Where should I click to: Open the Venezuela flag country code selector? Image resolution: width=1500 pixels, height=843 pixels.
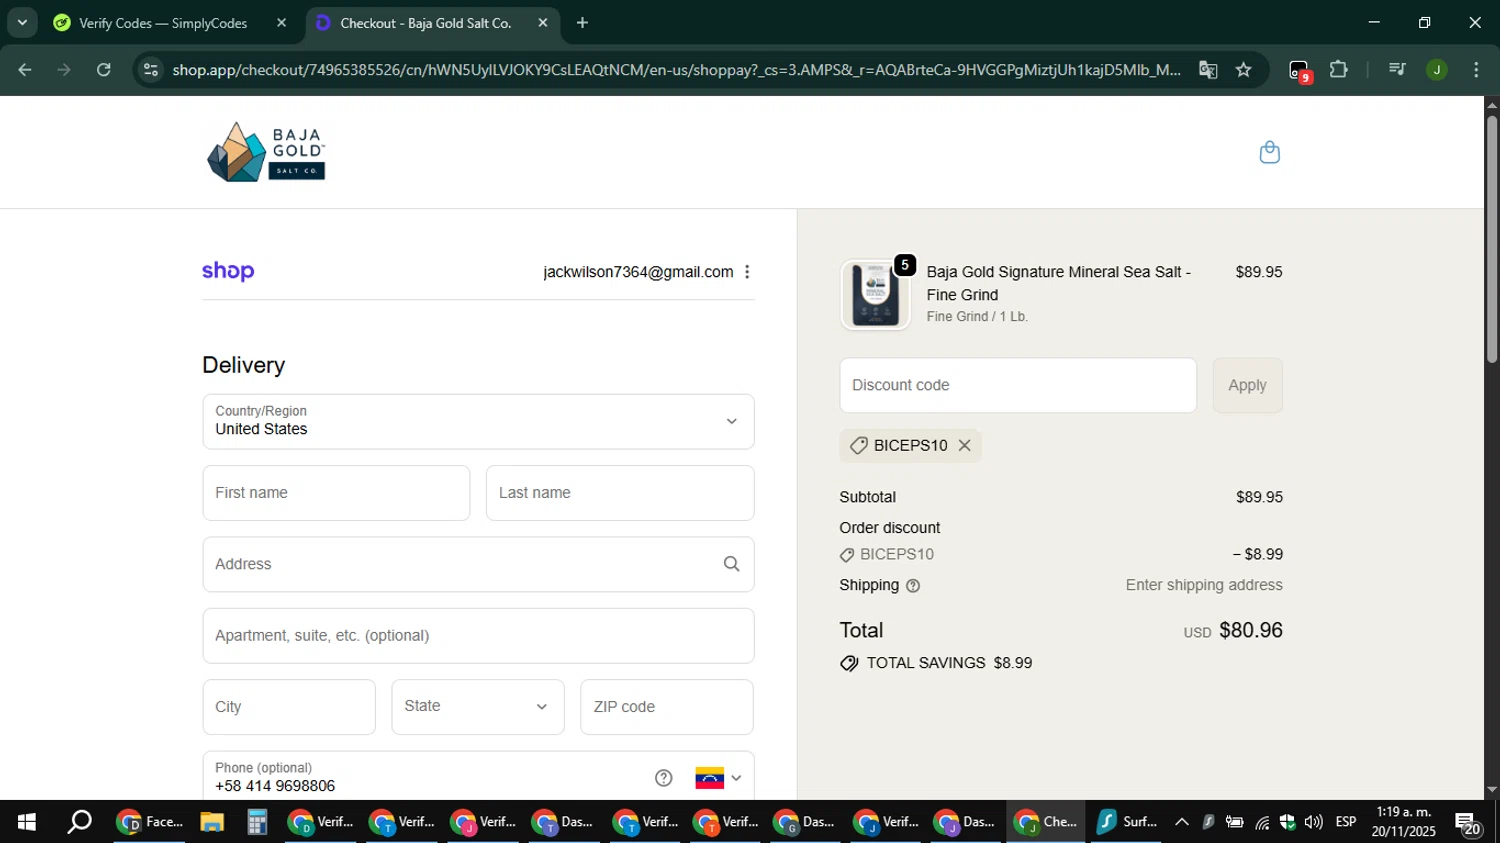click(x=718, y=778)
